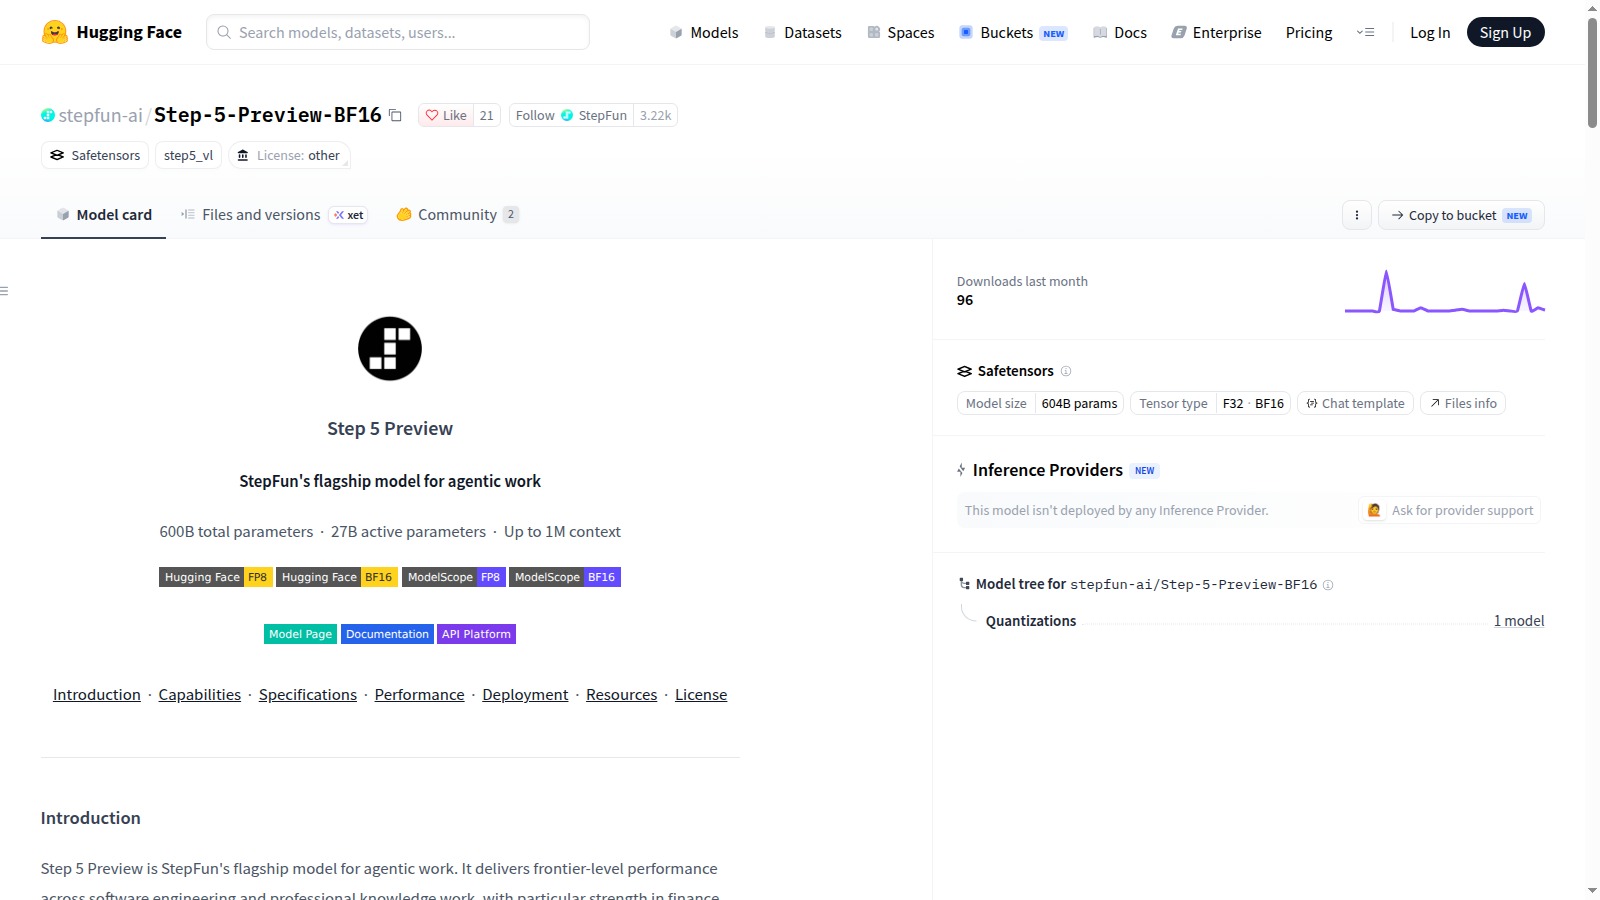Screen dimensions: 1600x900
Task: Jump to the Capabilities section
Action: click(200, 695)
